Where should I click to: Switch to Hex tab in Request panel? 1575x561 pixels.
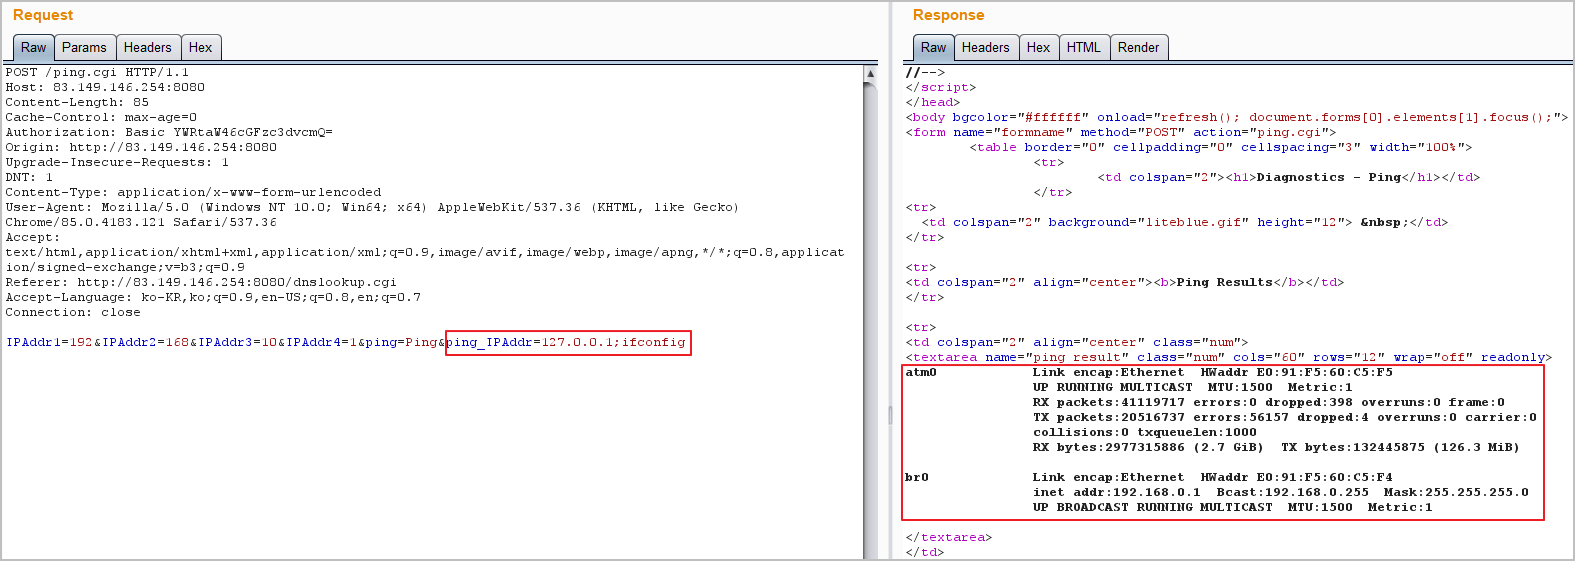[201, 47]
